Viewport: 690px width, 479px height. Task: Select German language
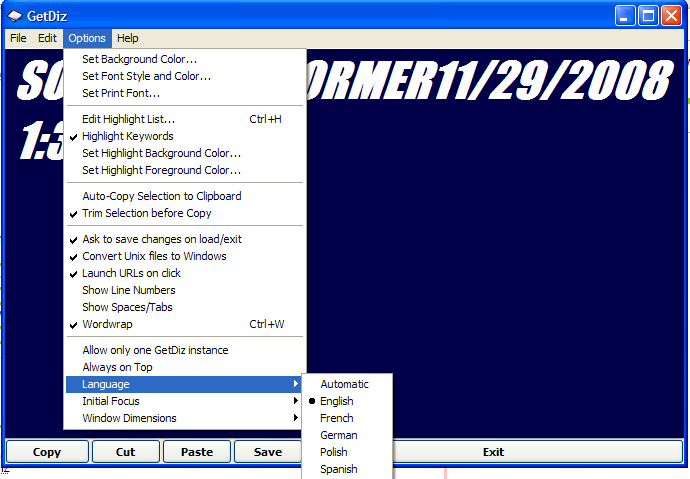(347, 435)
